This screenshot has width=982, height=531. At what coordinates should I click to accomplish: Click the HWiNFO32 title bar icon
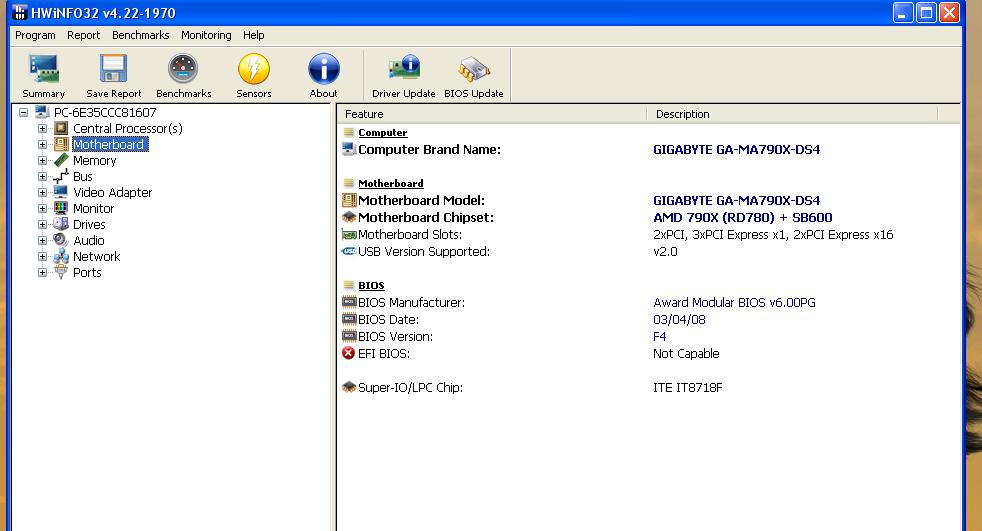(20, 13)
